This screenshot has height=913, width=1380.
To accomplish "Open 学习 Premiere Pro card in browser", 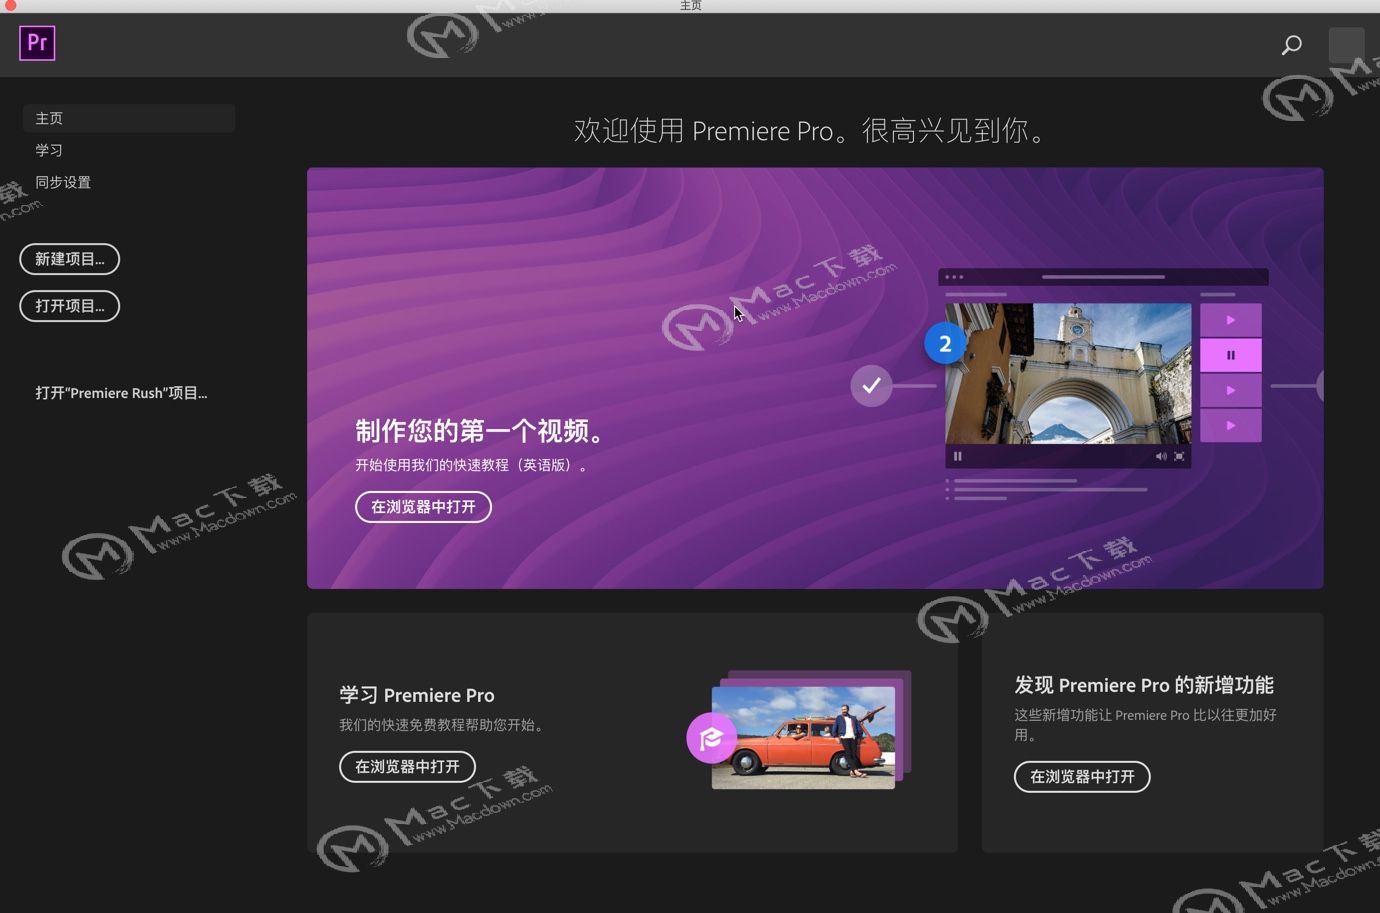I will 407,766.
